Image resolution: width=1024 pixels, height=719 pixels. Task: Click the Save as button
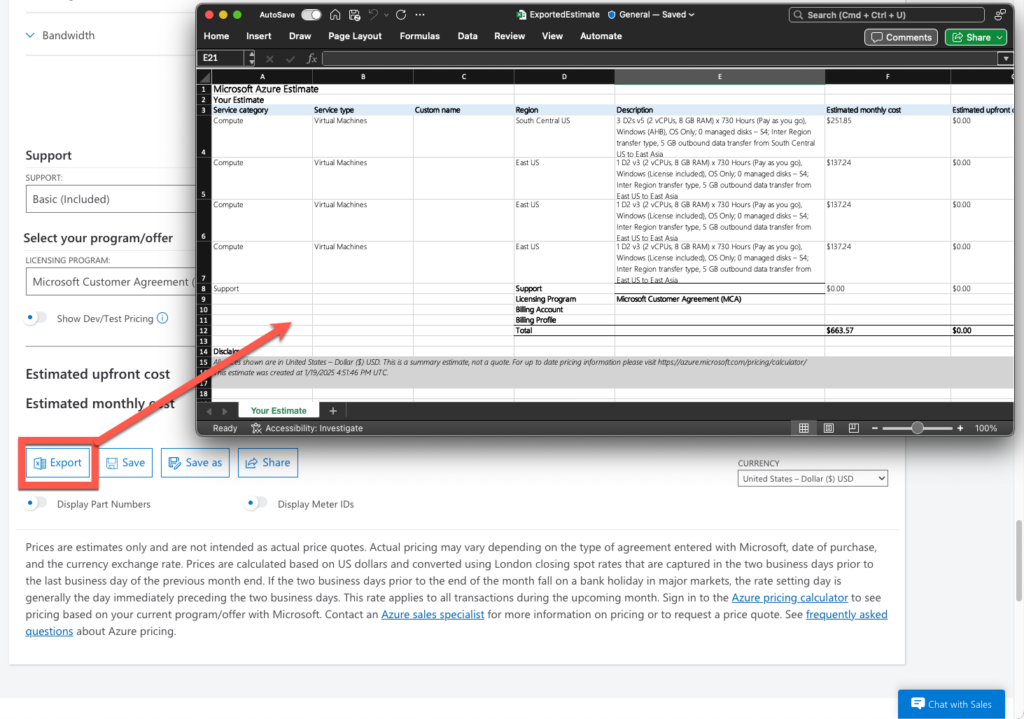[195, 463]
